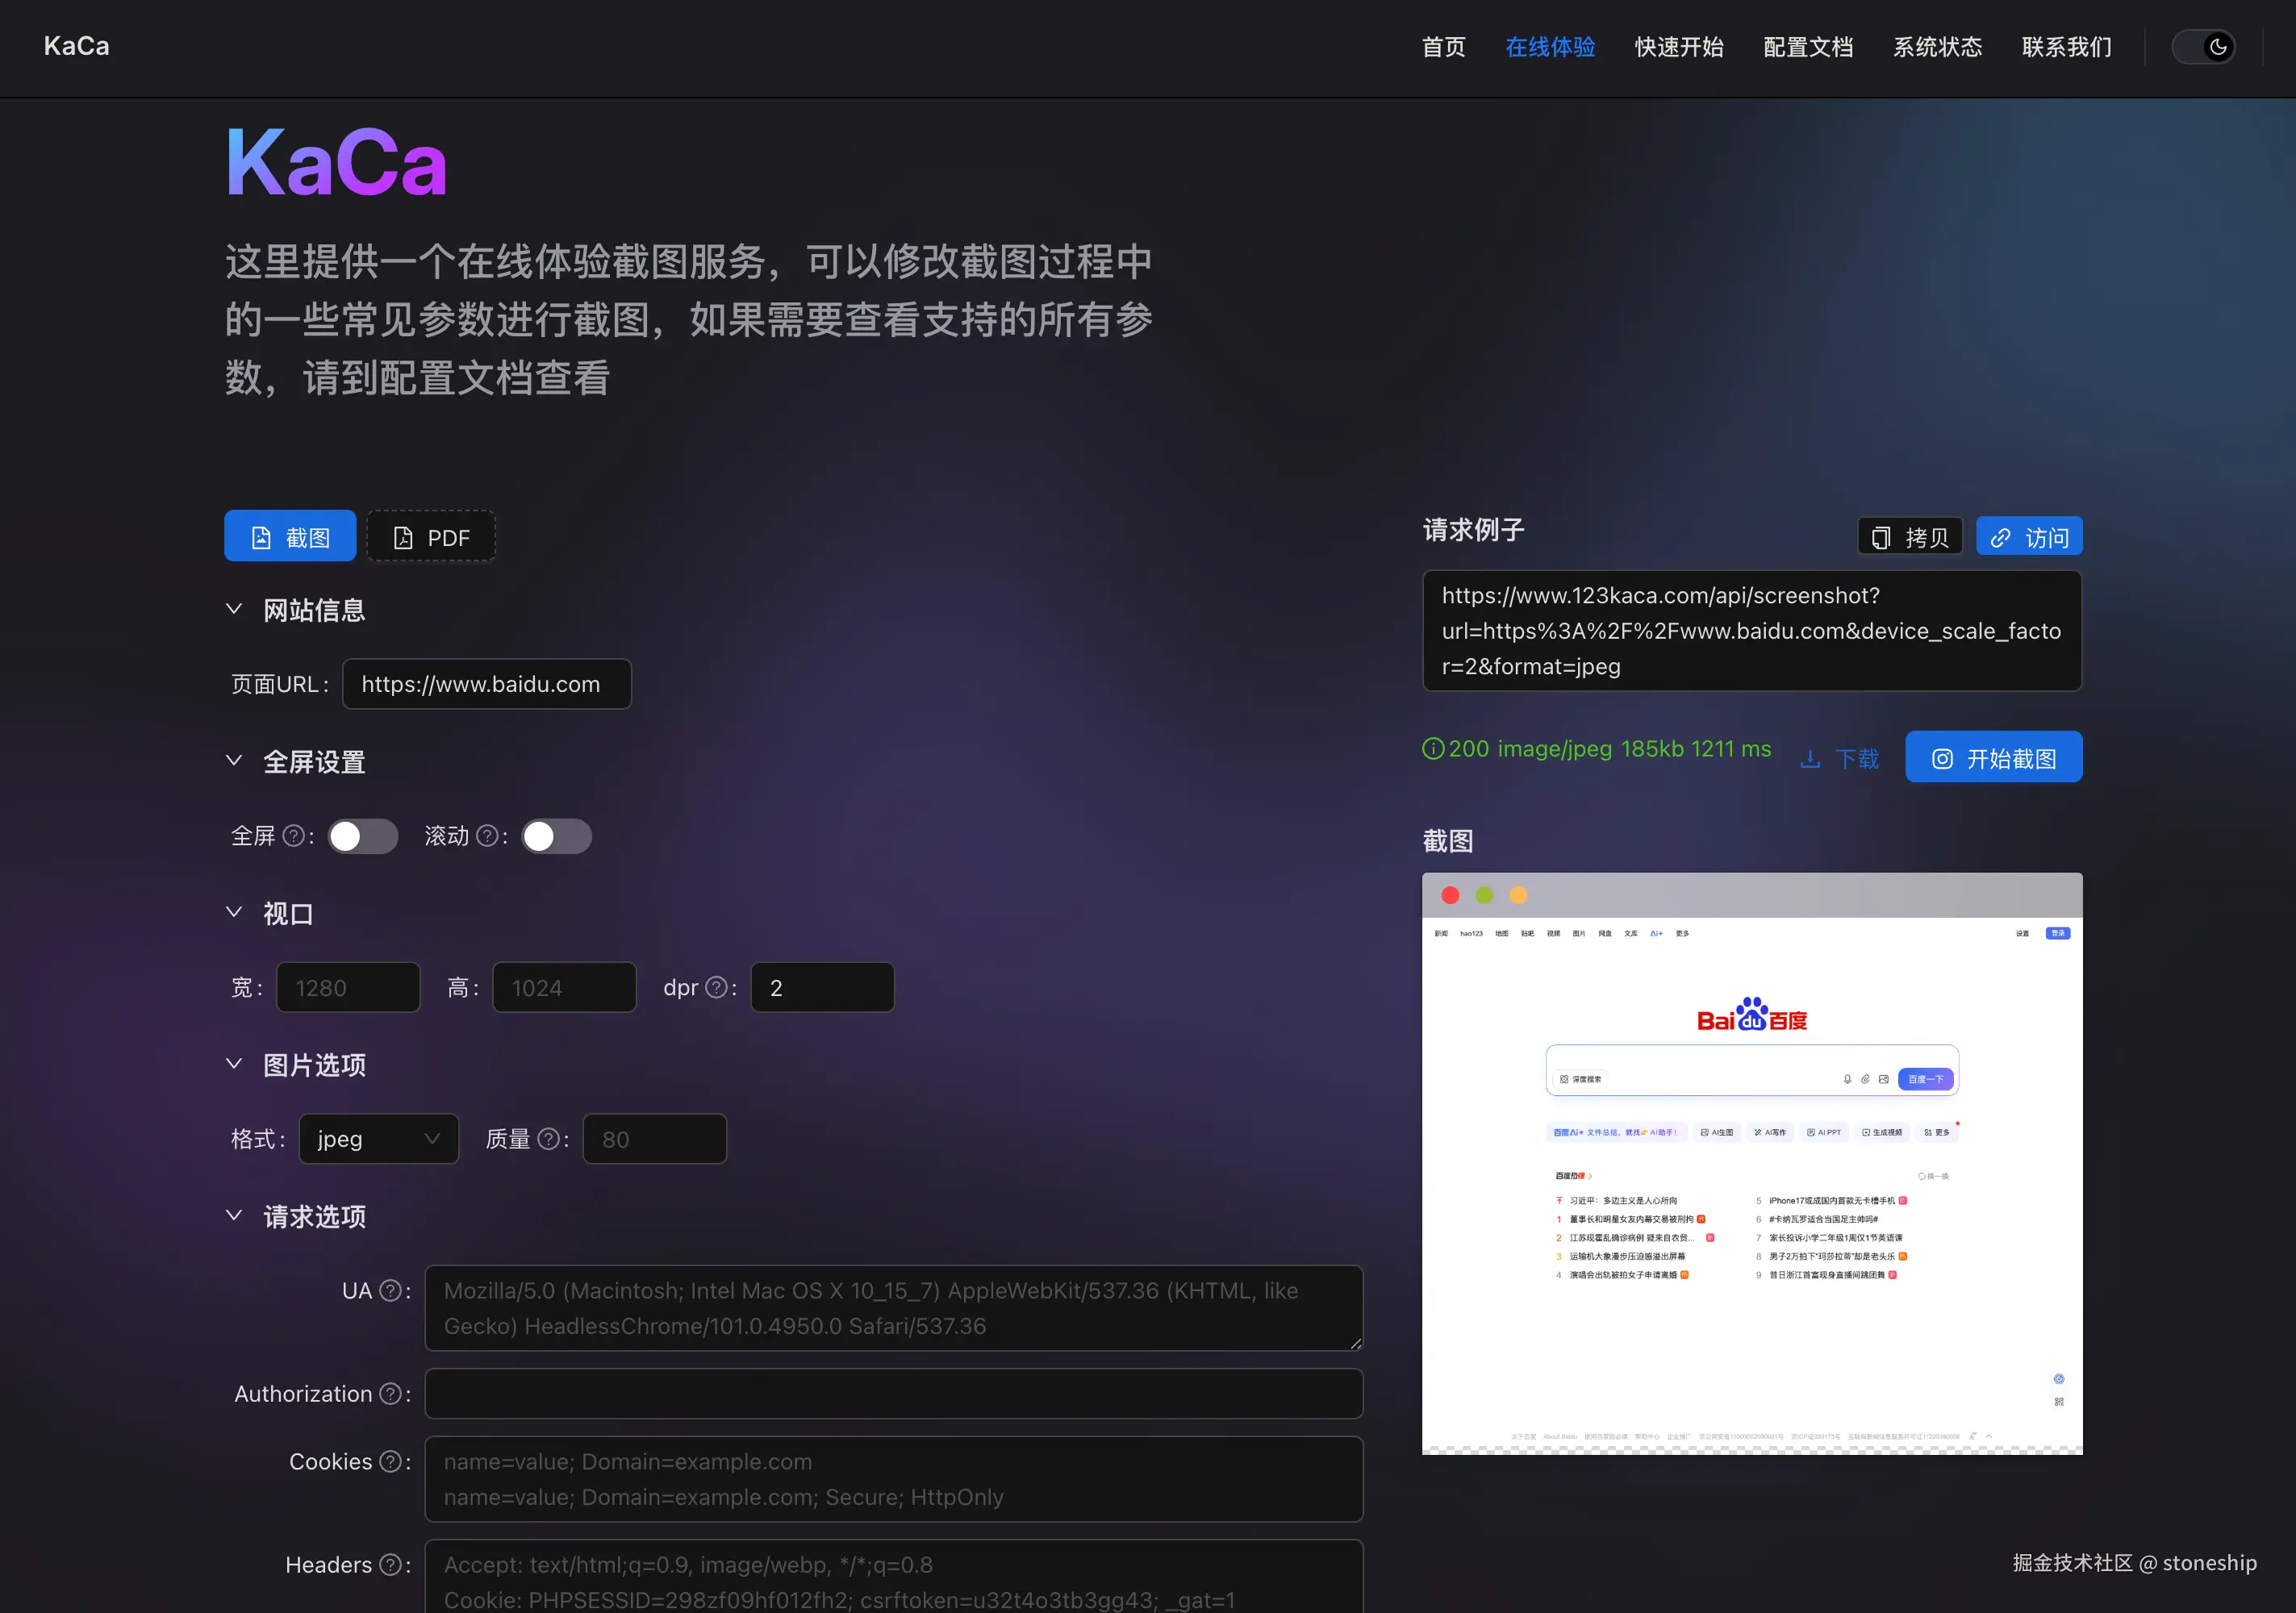Switch to the PDF tab
Viewport: 2296px width, 1613px height.
(x=431, y=537)
